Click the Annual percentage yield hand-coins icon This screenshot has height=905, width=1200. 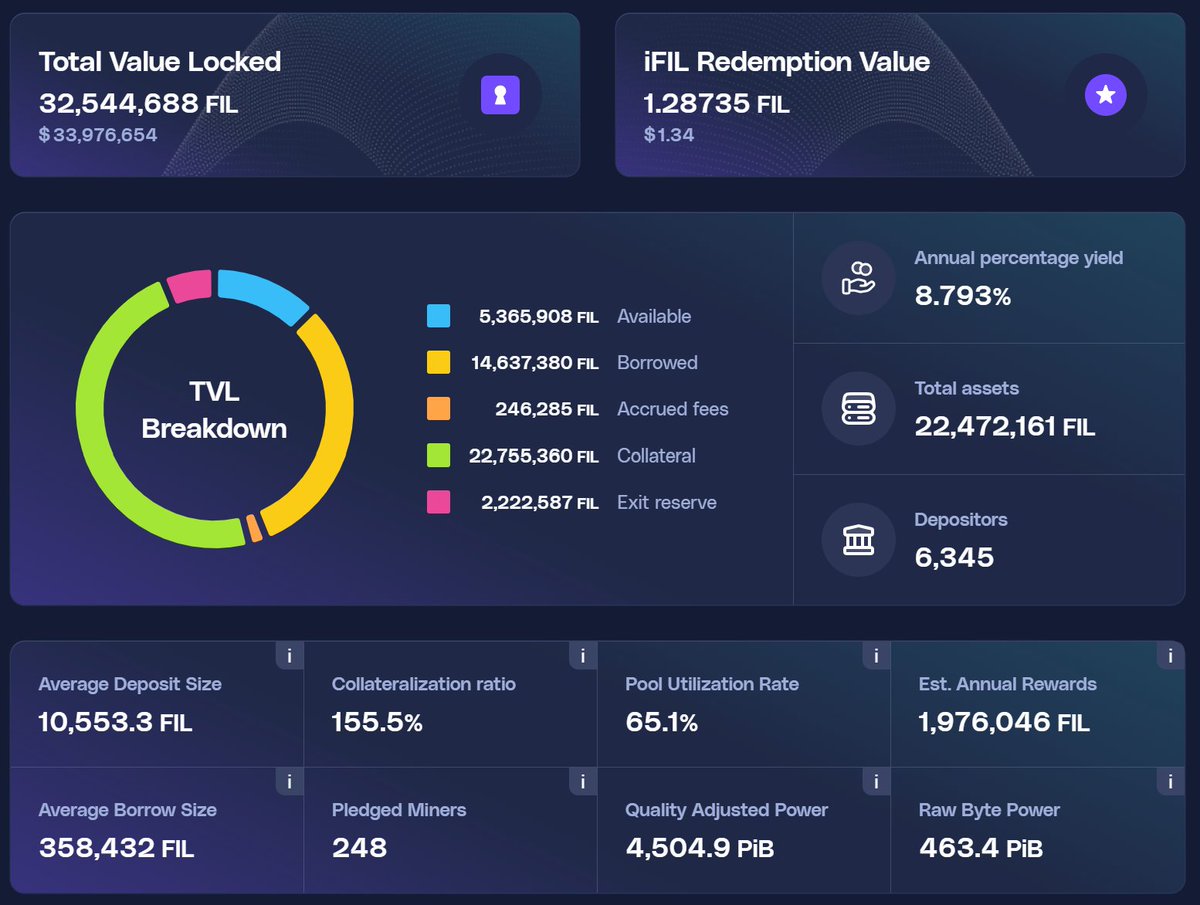coord(858,278)
